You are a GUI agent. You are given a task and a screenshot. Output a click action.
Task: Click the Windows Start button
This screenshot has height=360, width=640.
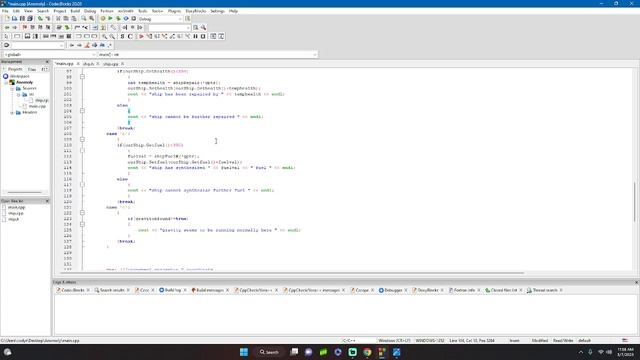click(x=244, y=352)
